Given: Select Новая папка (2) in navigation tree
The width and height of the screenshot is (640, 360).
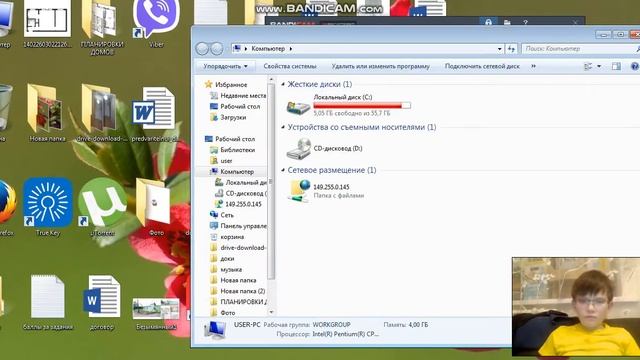Looking at the screenshot, I should (x=242, y=291).
